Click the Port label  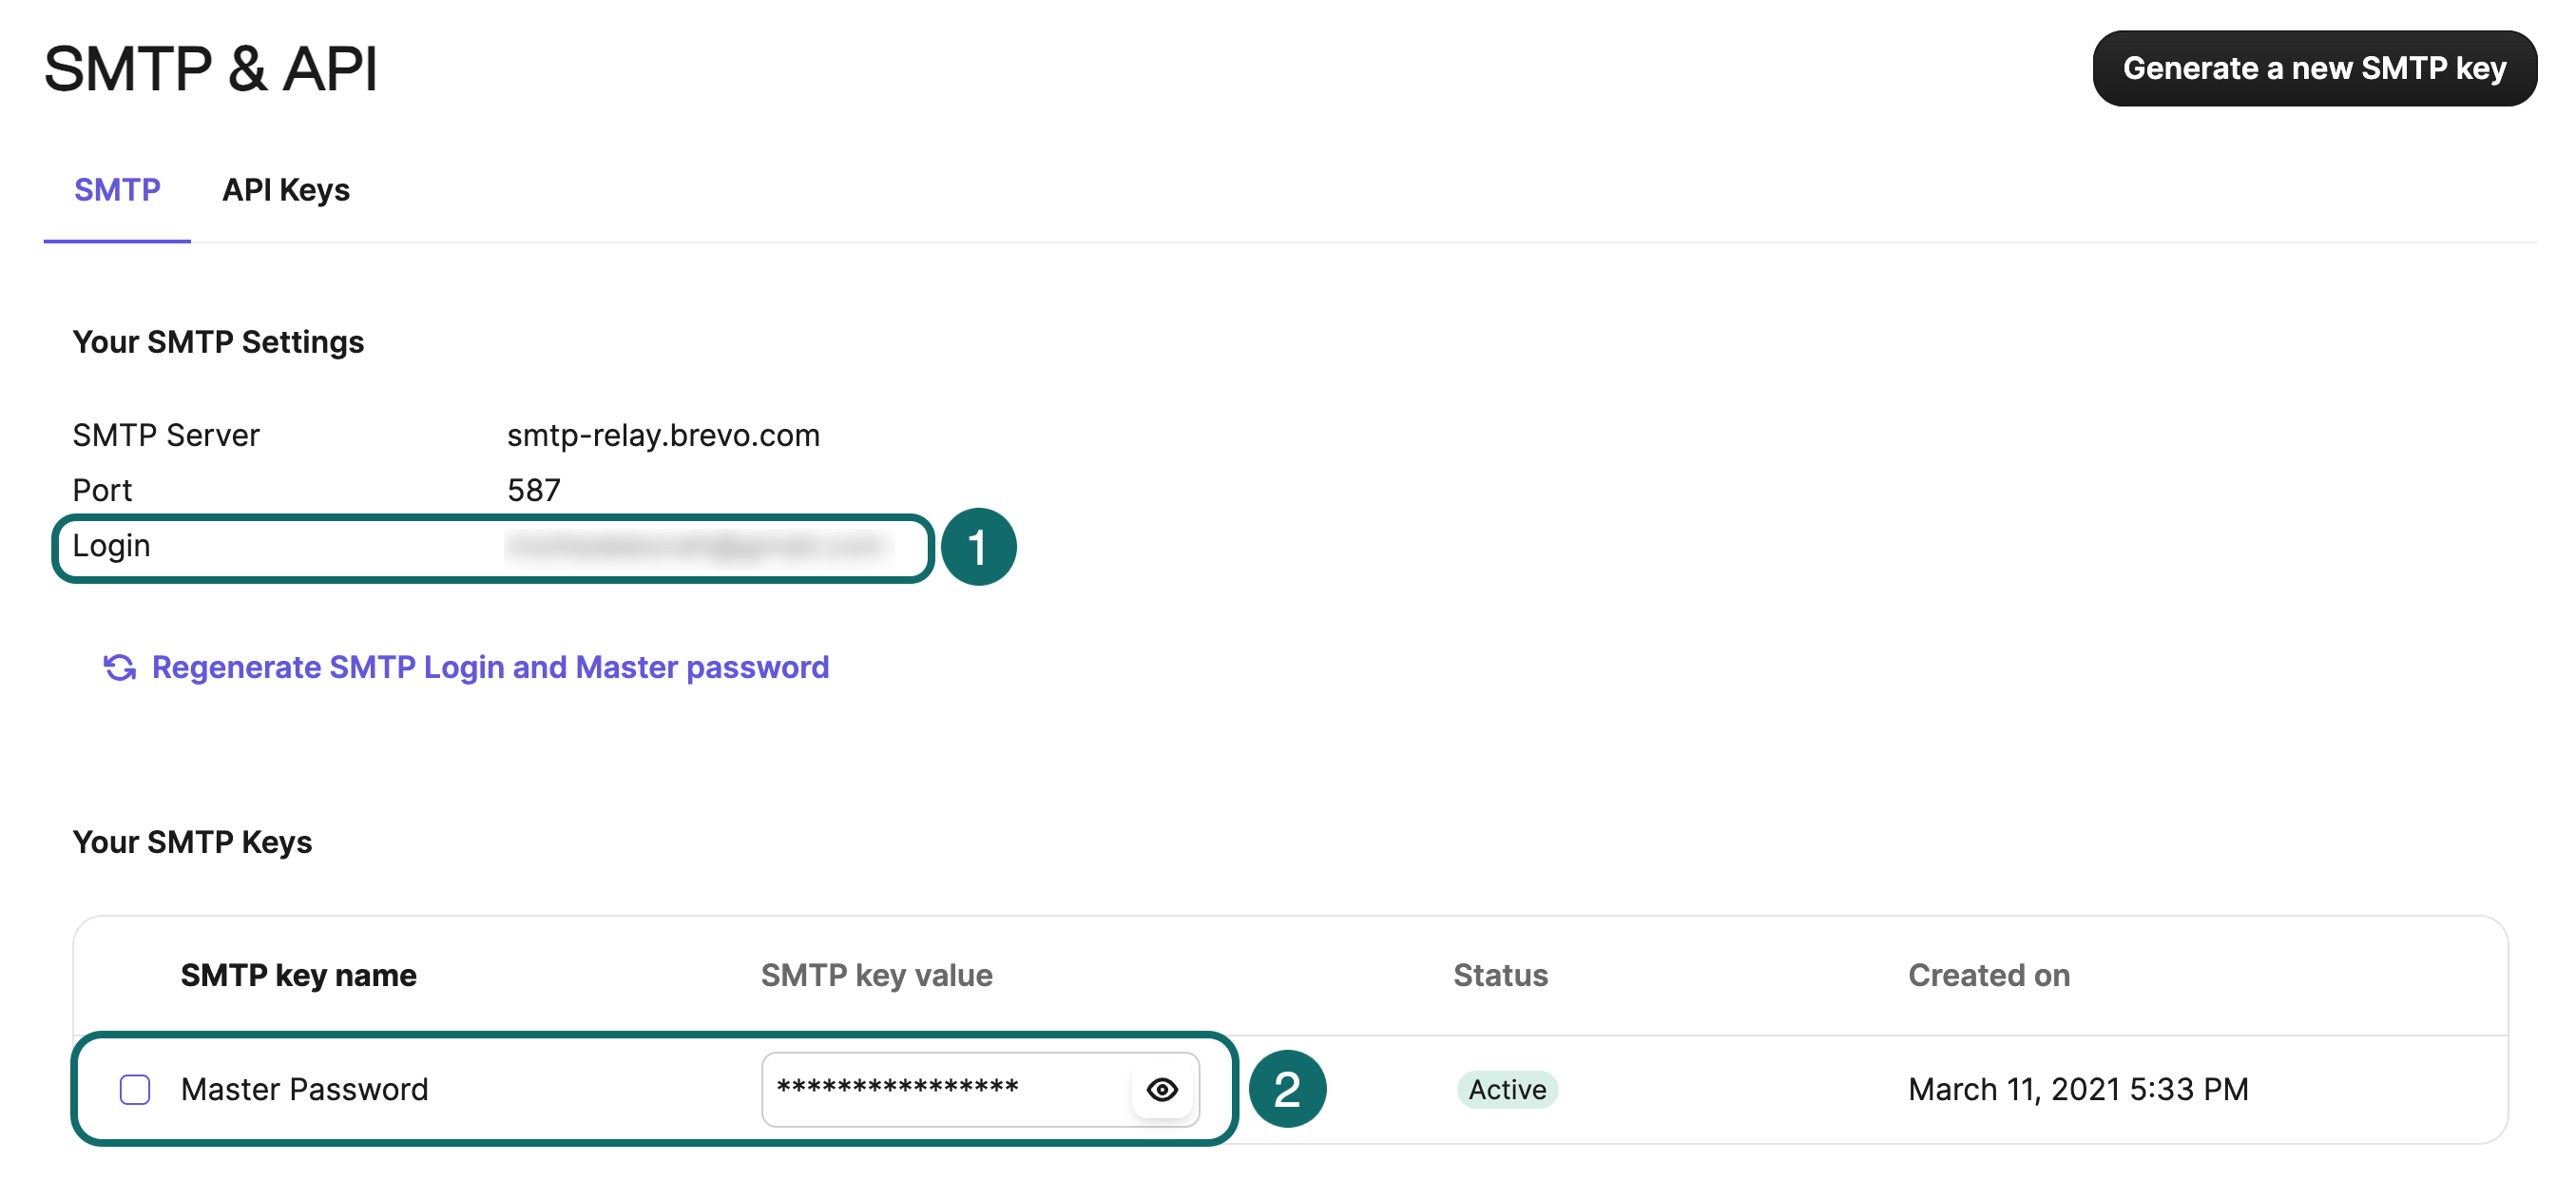(102, 490)
